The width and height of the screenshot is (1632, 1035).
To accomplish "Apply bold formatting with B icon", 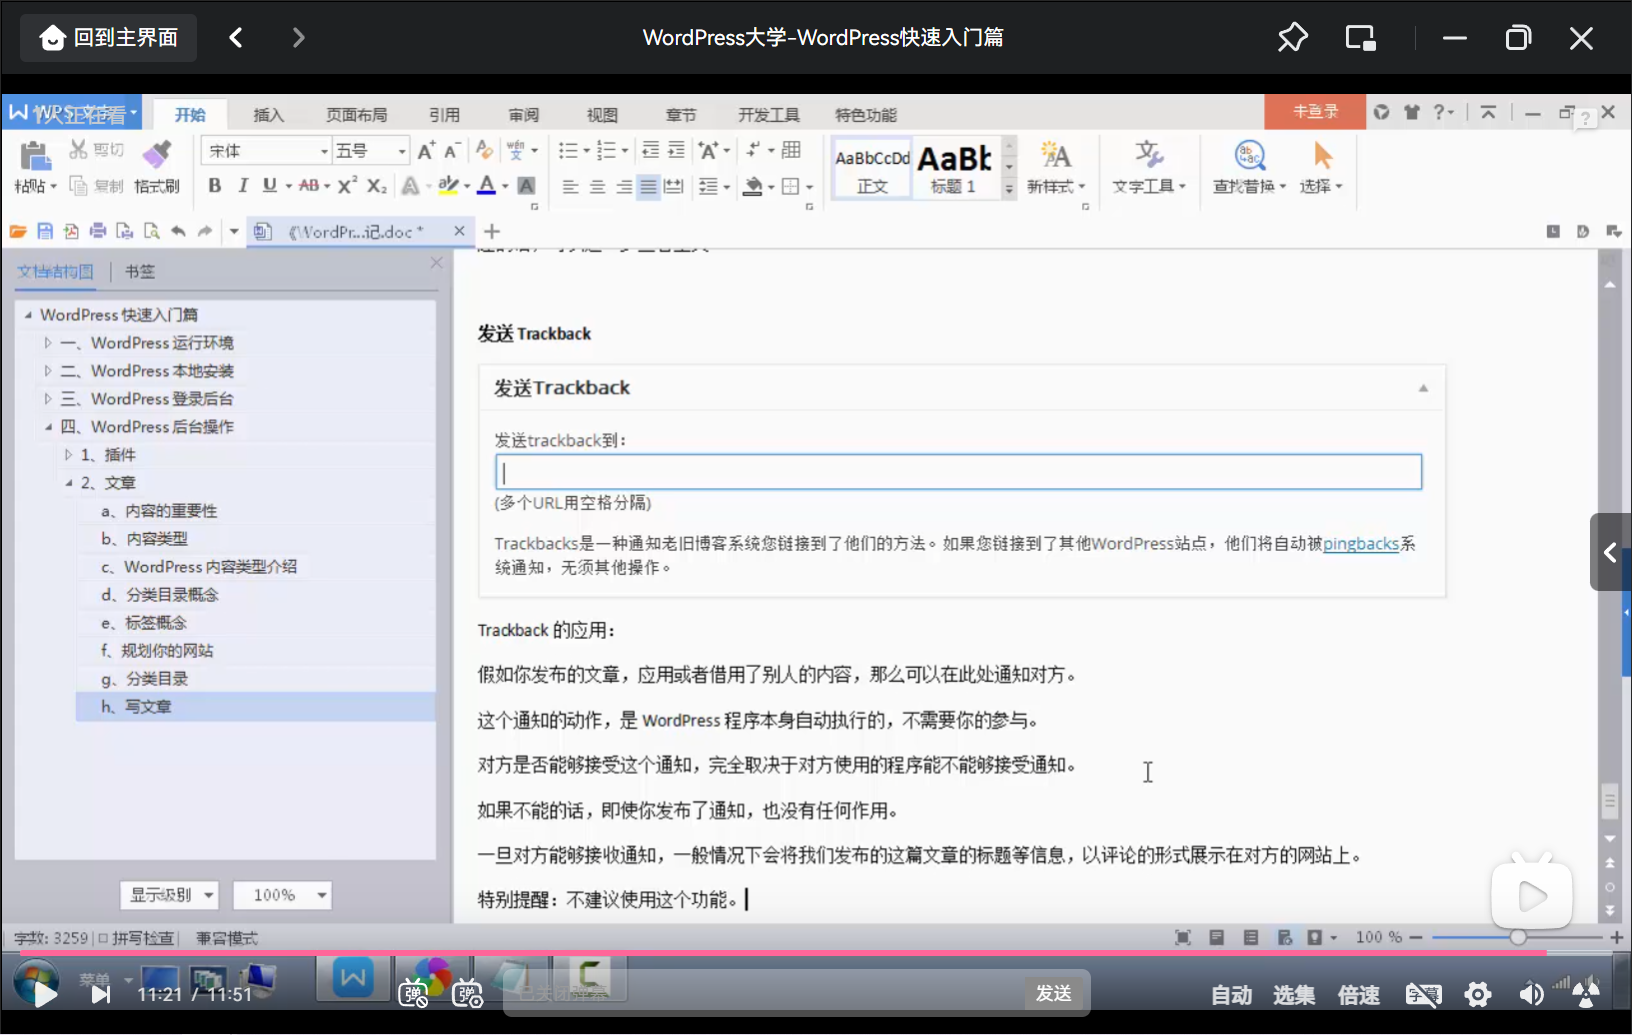I will pos(215,185).
